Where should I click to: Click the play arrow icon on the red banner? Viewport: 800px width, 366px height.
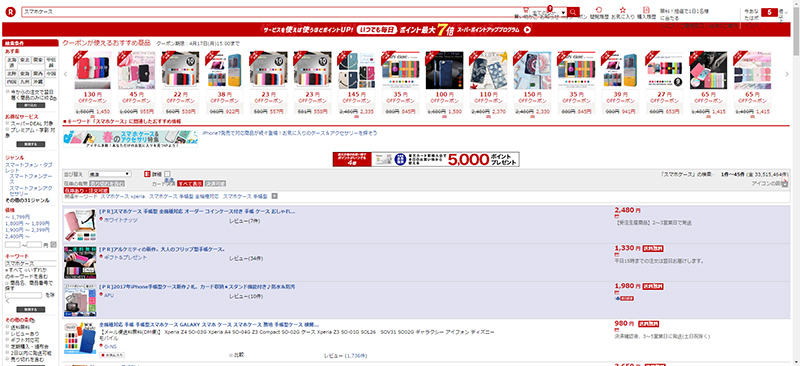(528, 30)
